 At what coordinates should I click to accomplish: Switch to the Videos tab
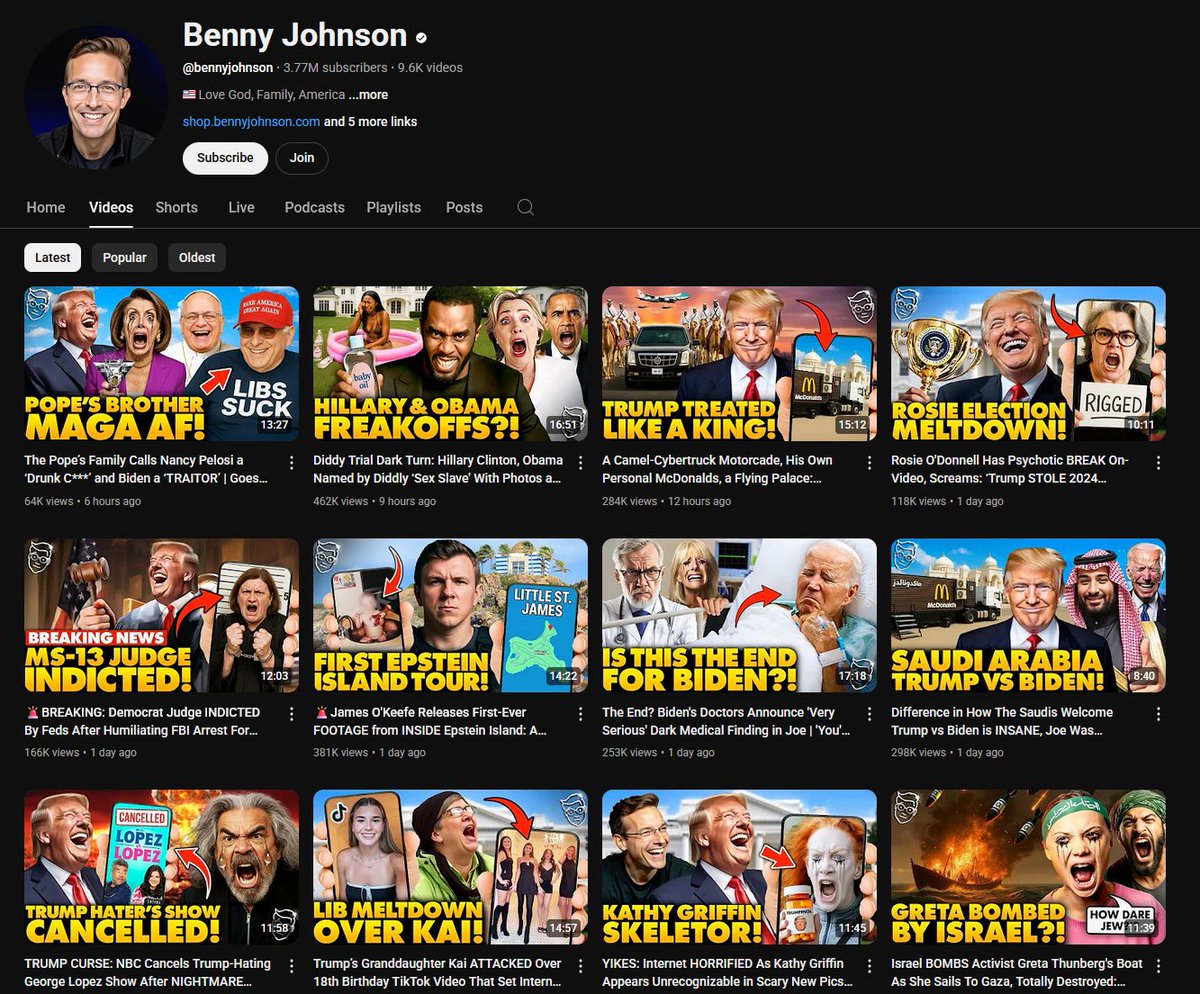111,208
